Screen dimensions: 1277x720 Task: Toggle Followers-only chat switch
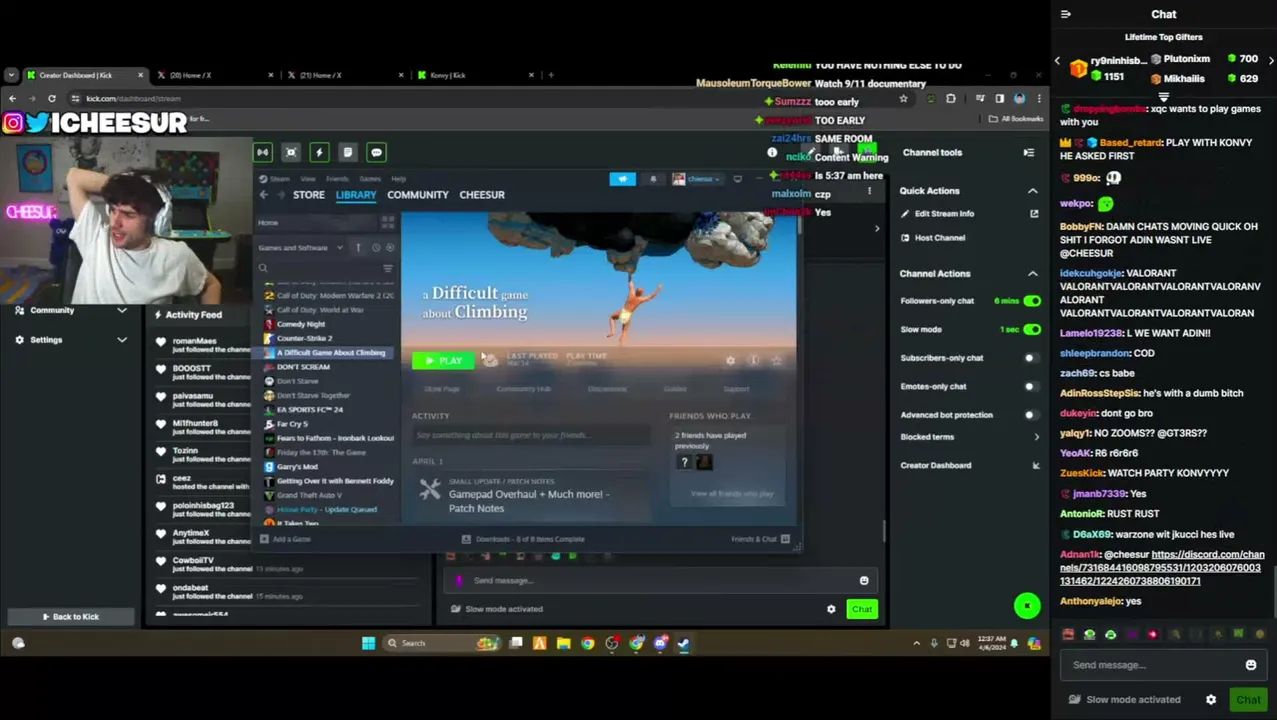[x=1032, y=301]
